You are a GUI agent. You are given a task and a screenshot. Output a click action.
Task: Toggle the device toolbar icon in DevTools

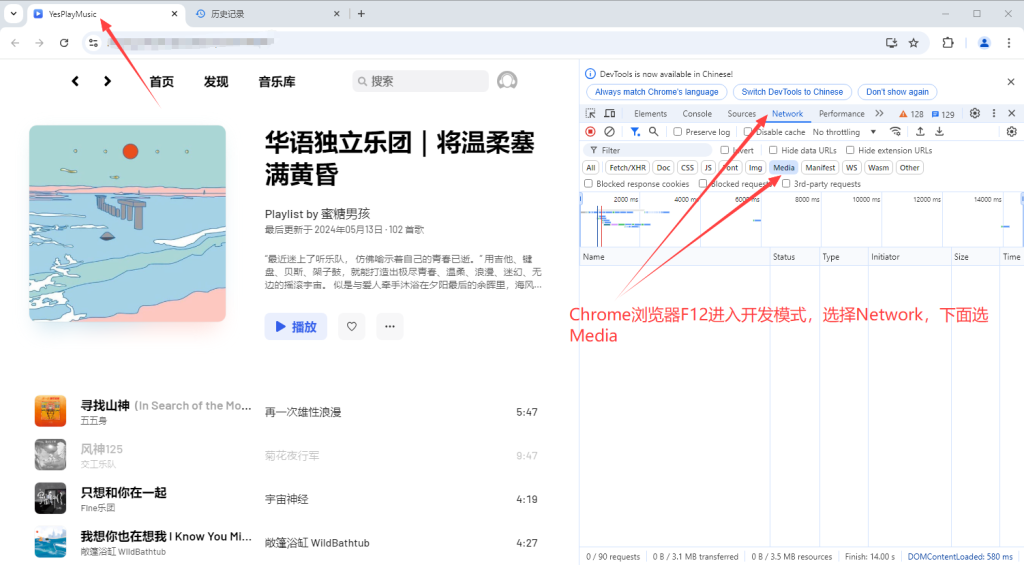[x=610, y=114]
